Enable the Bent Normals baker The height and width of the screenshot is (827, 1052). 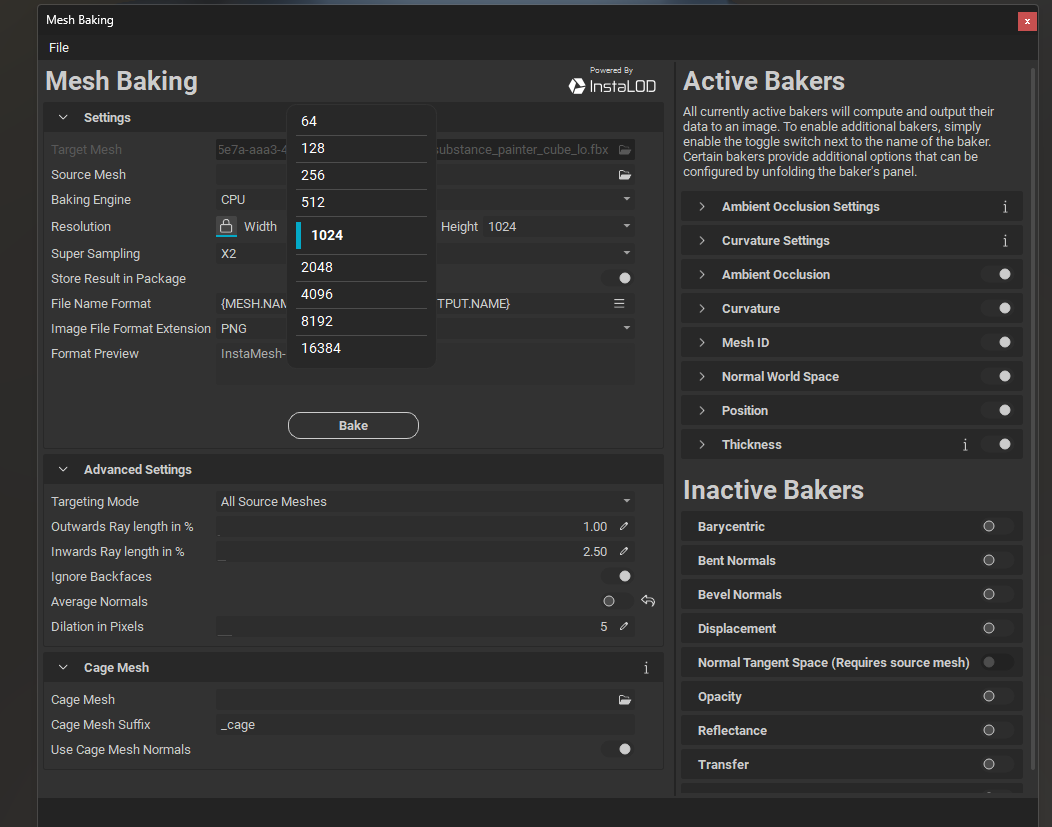[996, 561]
